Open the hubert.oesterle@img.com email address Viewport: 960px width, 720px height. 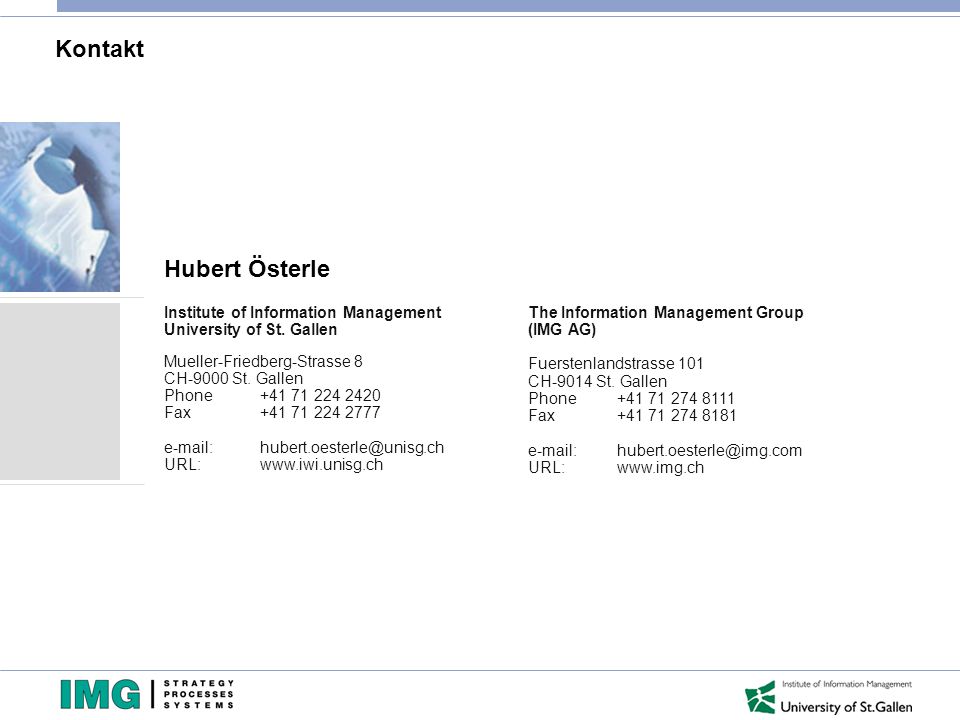pyautogui.click(x=710, y=451)
